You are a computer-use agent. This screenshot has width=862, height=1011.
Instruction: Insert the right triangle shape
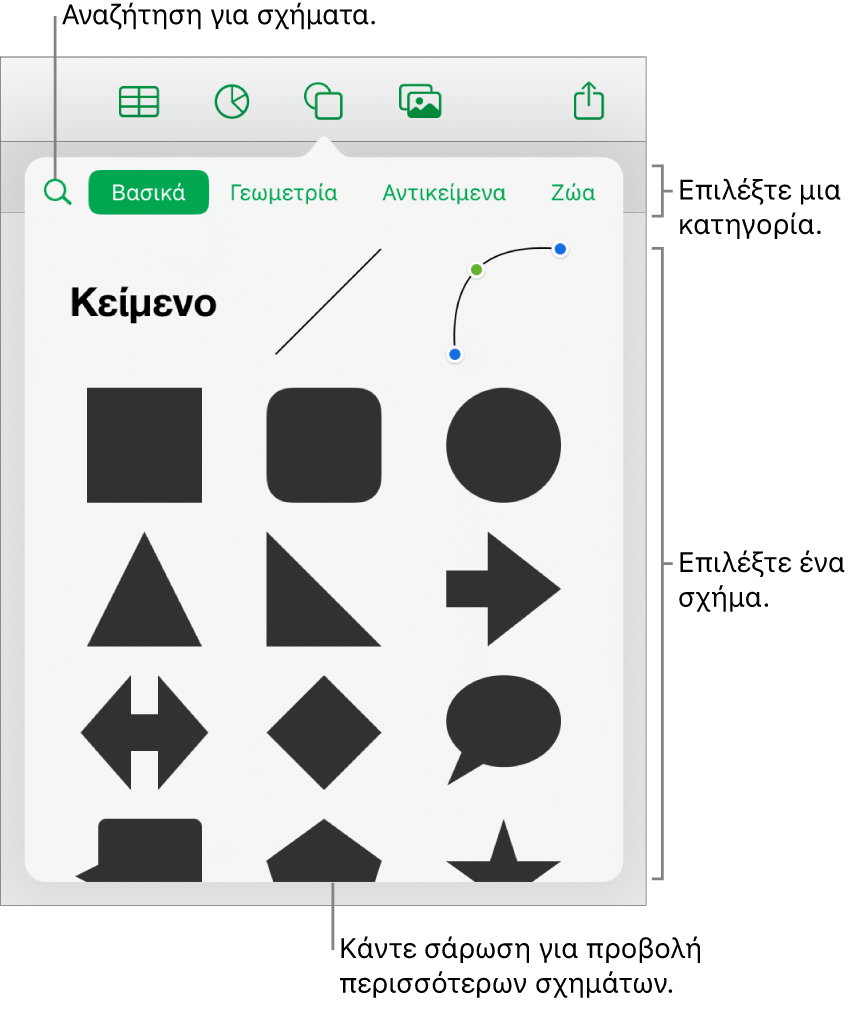click(324, 589)
